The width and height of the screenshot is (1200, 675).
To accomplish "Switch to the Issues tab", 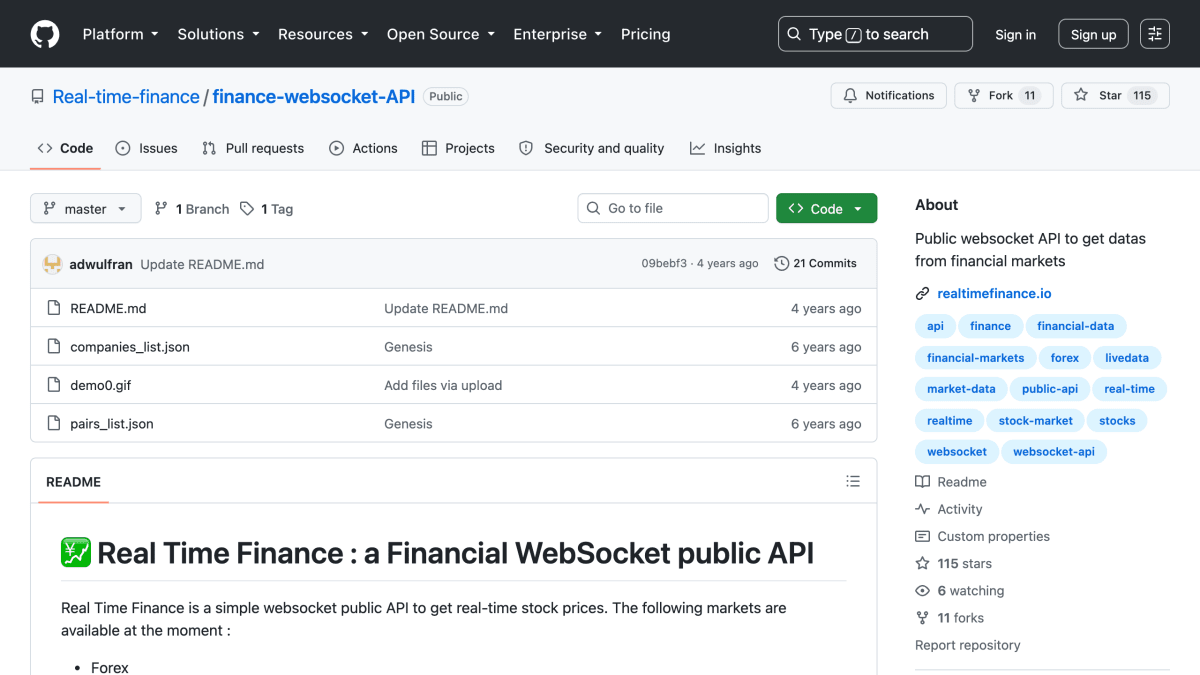I will (x=146, y=148).
